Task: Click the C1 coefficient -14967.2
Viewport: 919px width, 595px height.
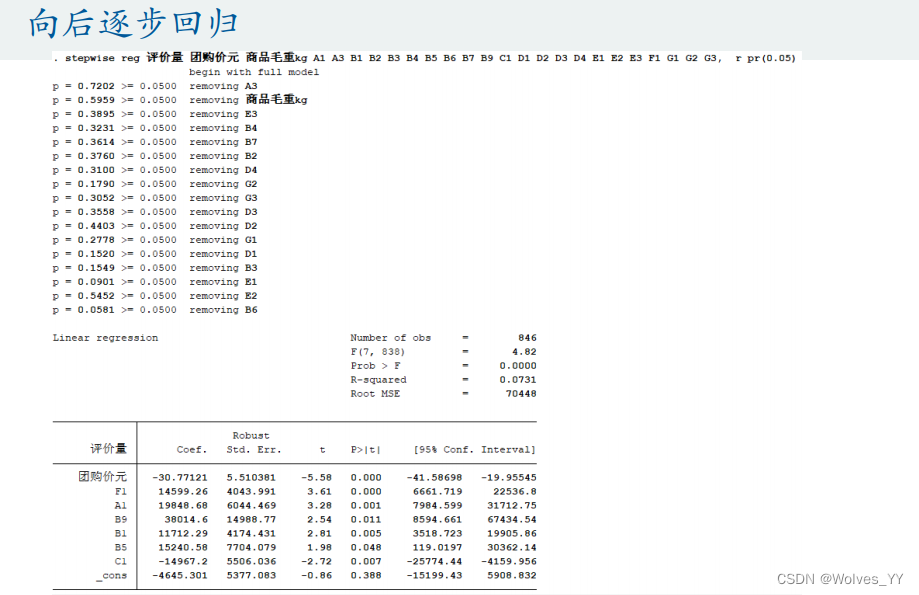Action: coord(183,562)
